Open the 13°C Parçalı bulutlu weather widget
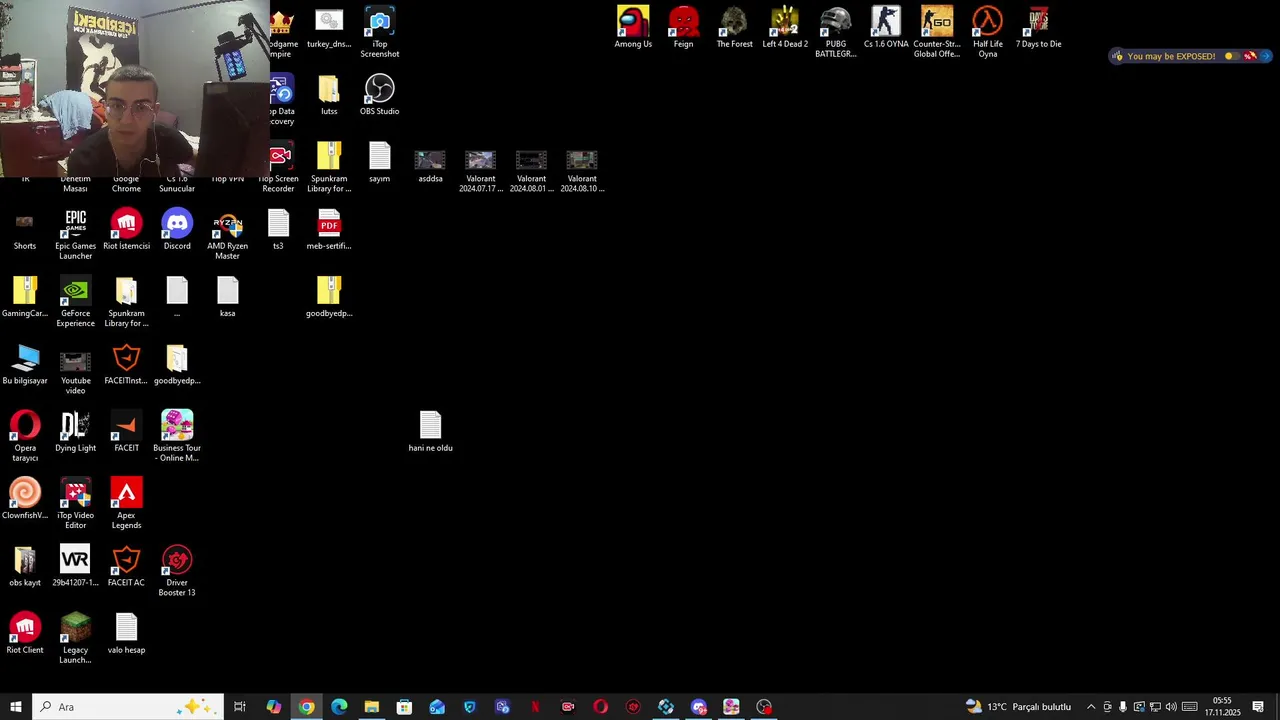This screenshot has height=720, width=1280. pyautogui.click(x=1019, y=707)
